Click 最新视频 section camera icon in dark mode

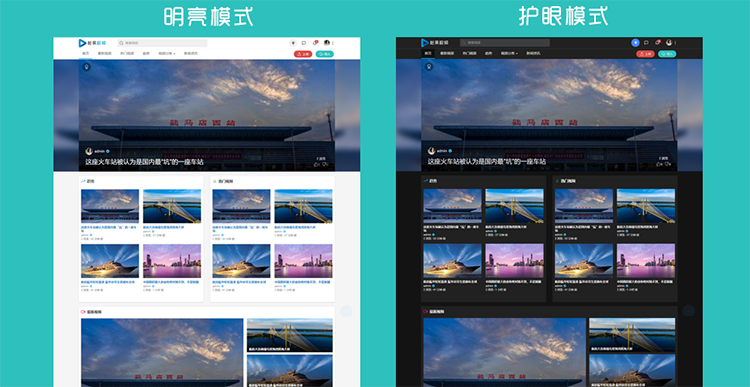[x=426, y=312]
